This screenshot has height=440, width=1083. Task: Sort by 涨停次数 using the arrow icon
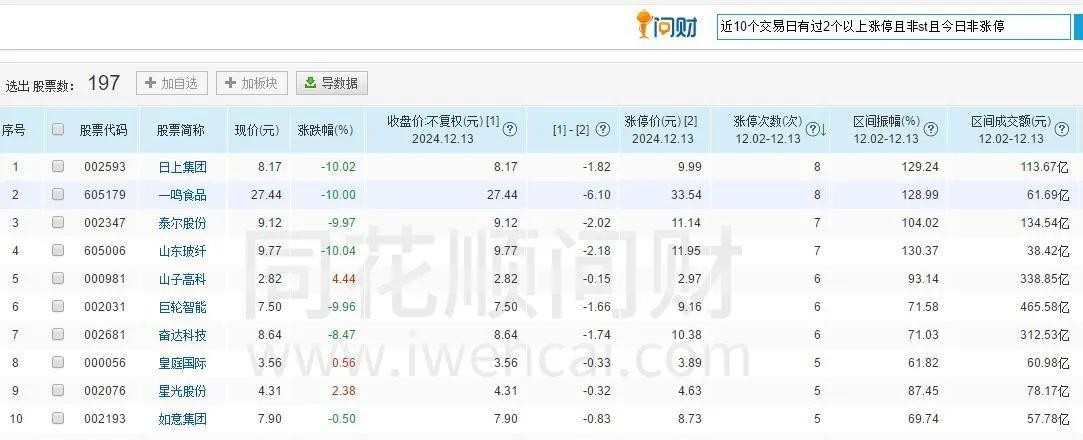(x=824, y=130)
